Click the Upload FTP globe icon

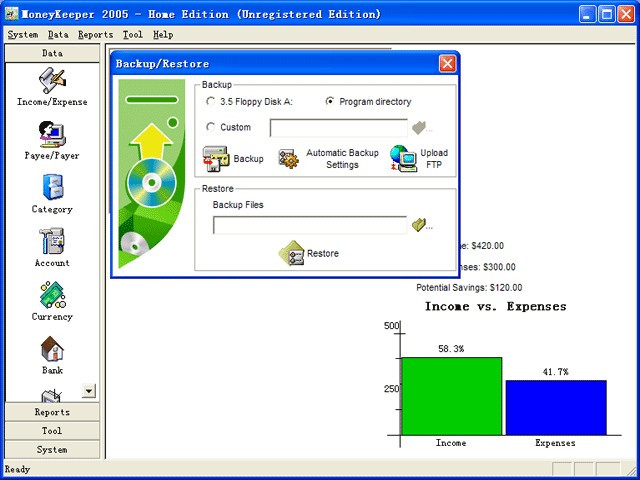[x=403, y=159]
